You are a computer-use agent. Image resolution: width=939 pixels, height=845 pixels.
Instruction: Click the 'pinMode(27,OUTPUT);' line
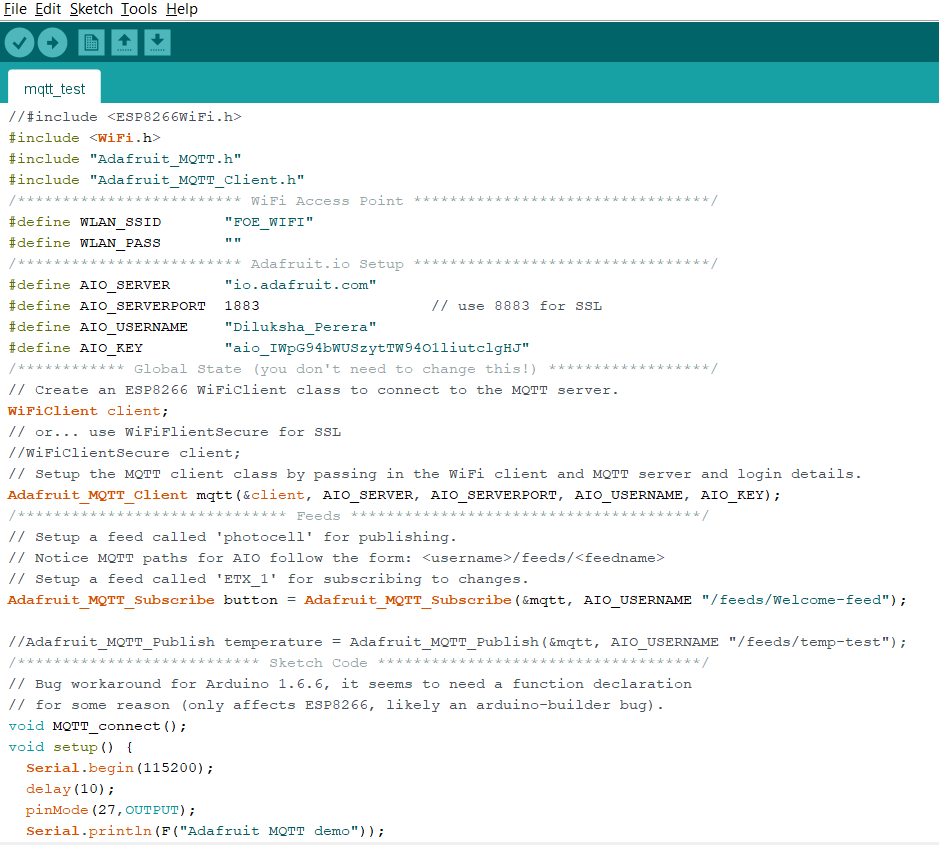(x=111, y=810)
